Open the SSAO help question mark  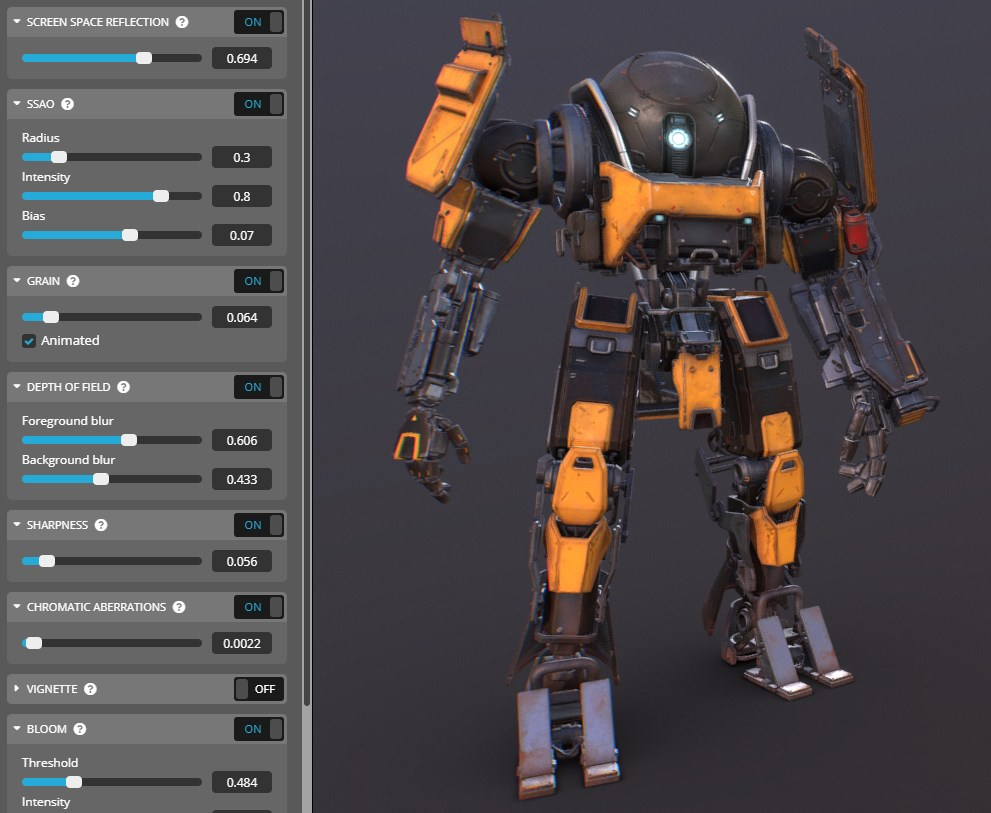(68, 104)
